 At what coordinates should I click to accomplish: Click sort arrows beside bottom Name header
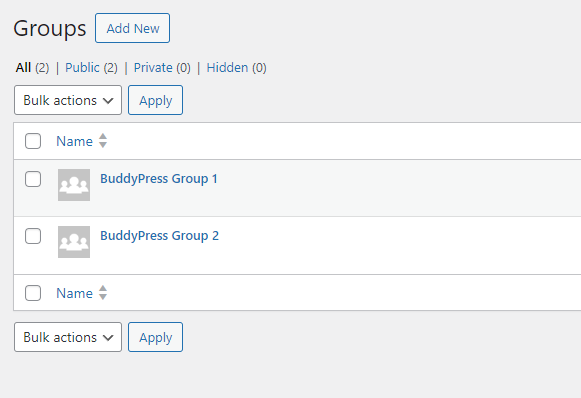103,293
